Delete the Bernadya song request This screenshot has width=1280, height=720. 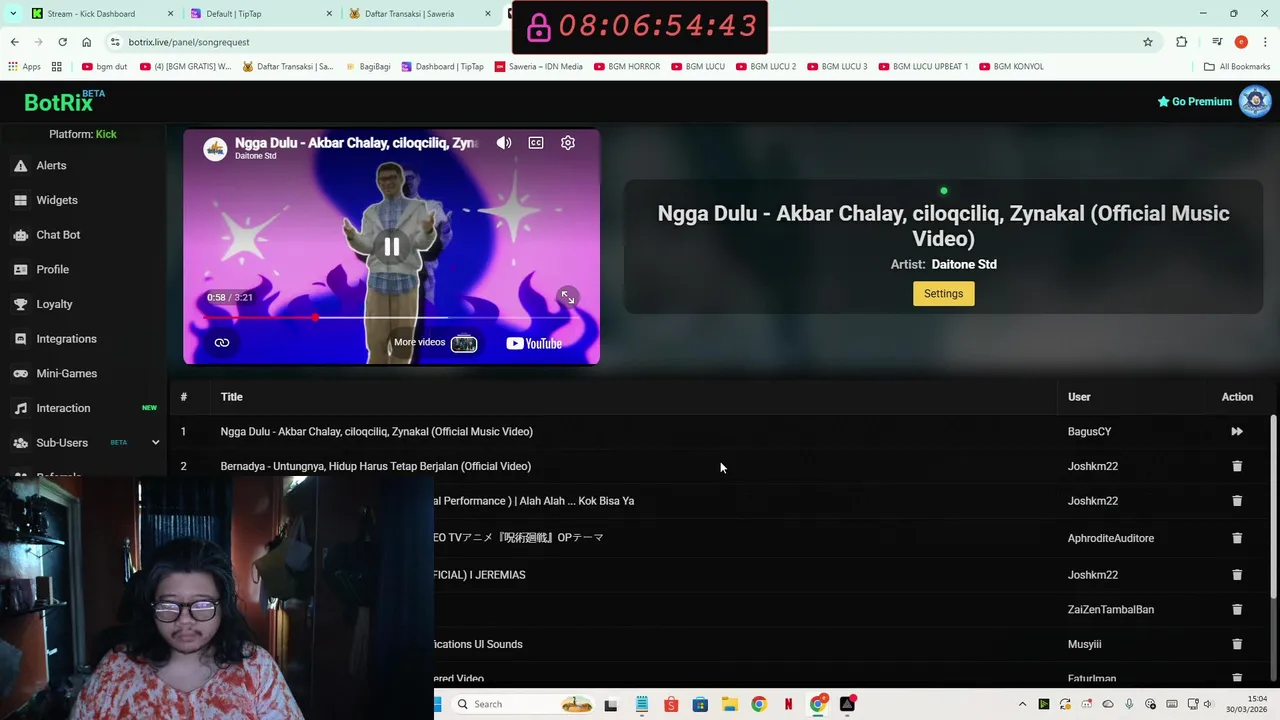[x=1237, y=466]
